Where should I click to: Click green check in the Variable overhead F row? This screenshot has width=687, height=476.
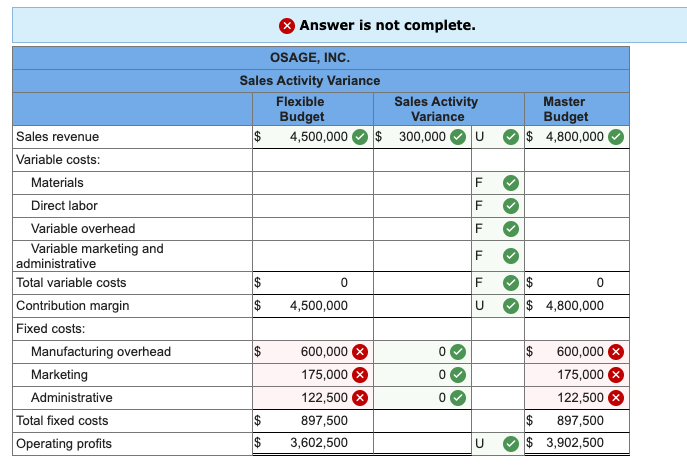pyautogui.click(x=511, y=229)
